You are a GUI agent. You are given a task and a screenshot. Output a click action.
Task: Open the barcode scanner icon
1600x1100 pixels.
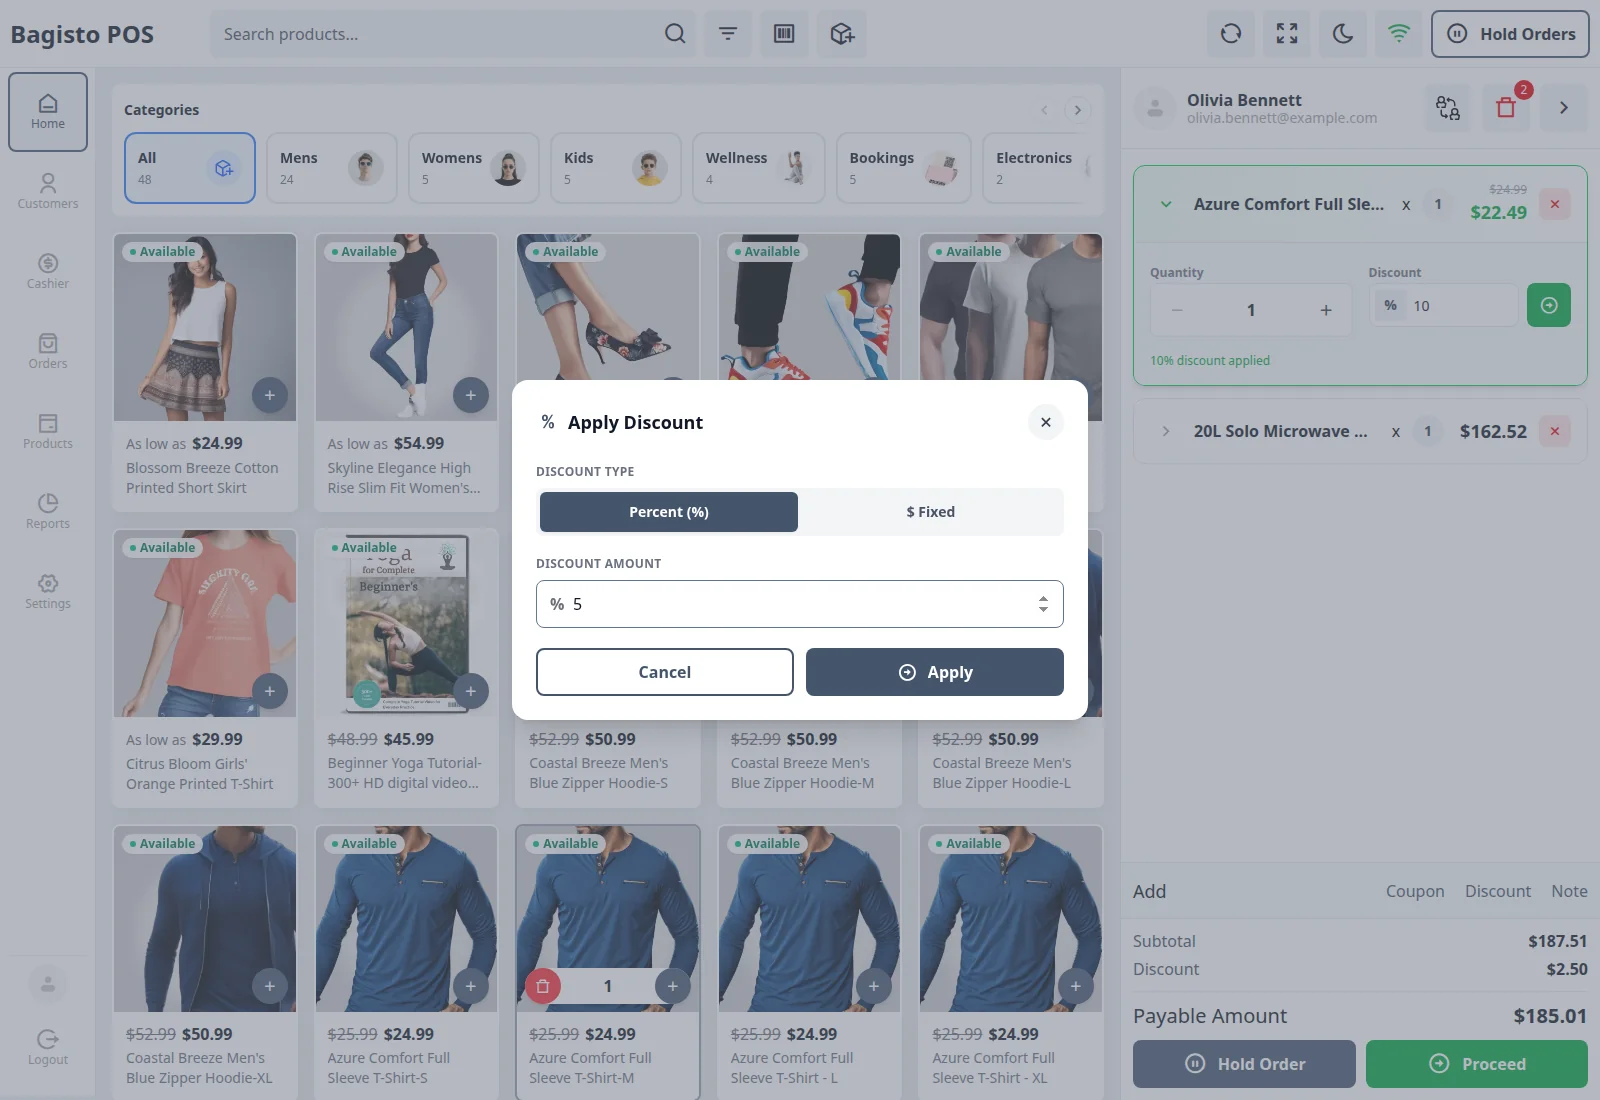[784, 34]
